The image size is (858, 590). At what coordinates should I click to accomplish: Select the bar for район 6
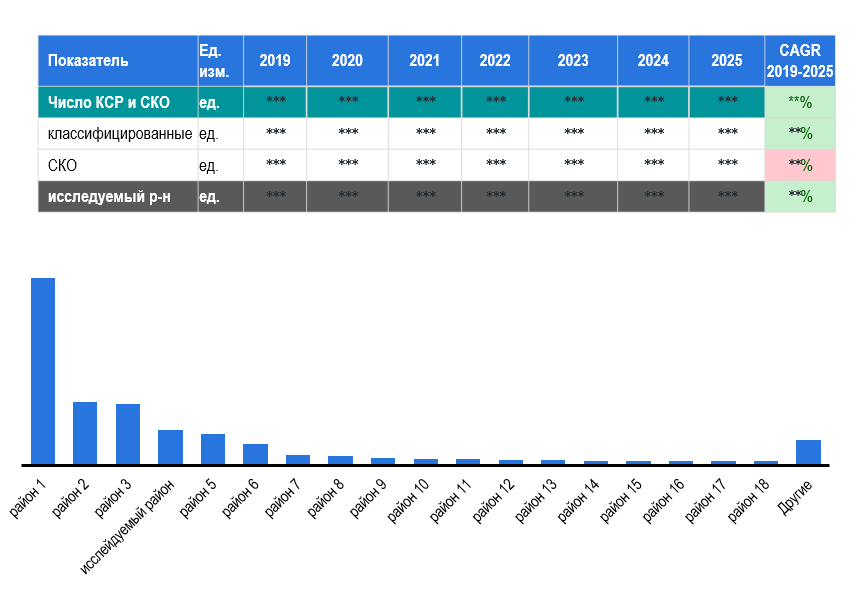tap(256, 454)
